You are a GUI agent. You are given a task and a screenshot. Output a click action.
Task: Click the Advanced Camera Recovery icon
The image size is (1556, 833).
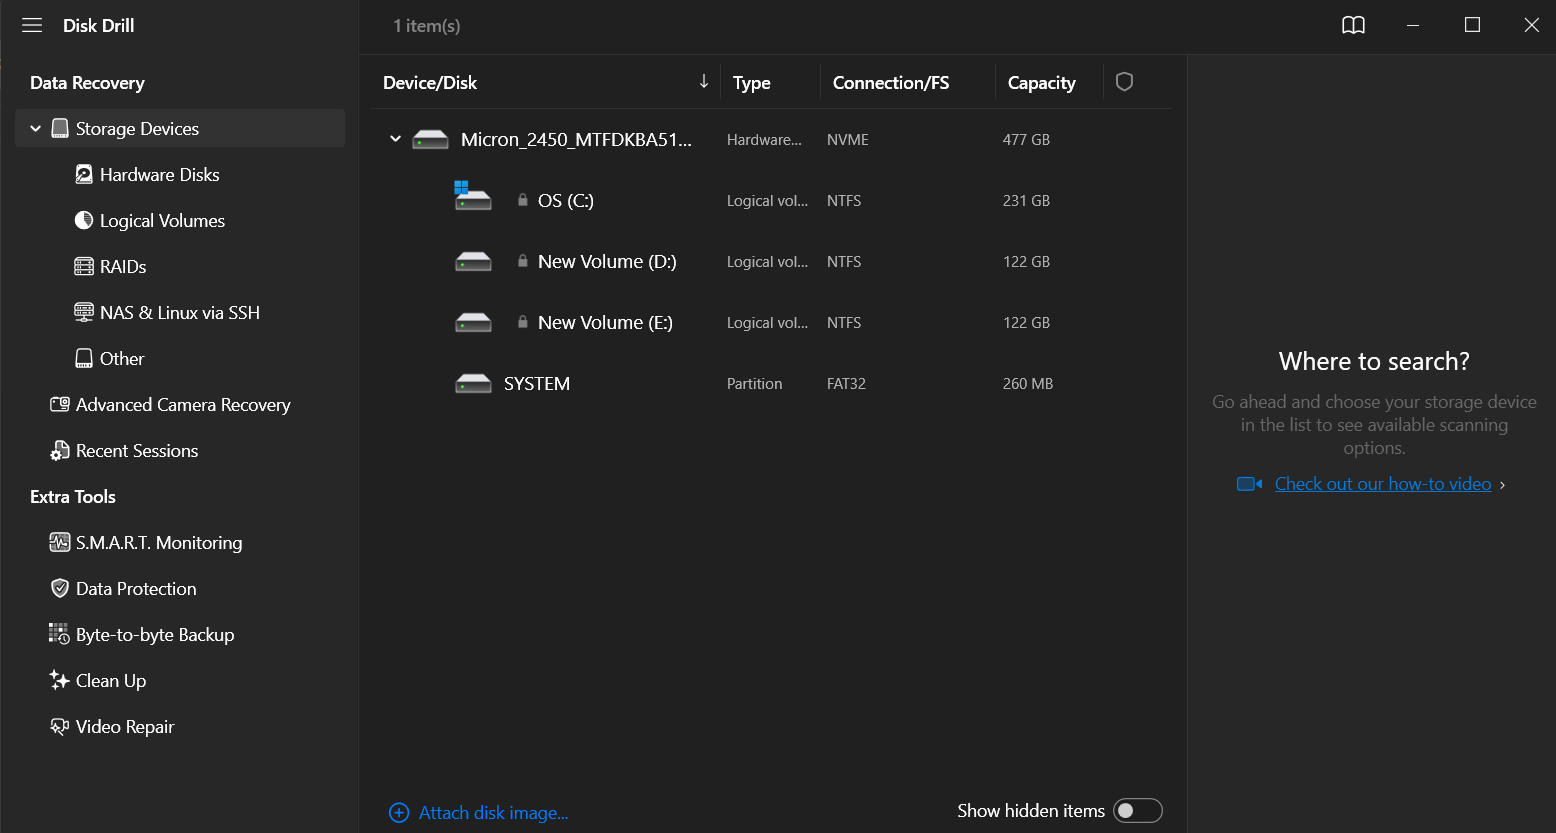59,405
